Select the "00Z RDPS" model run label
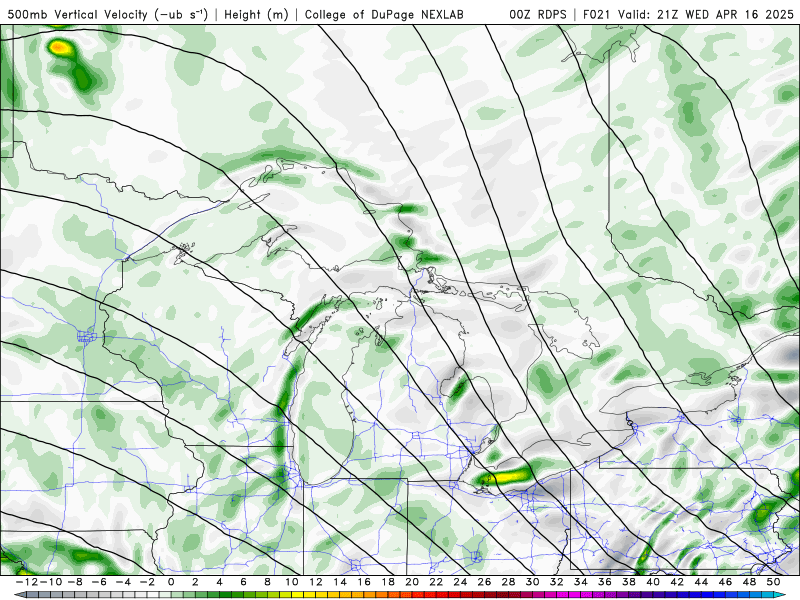The width and height of the screenshot is (800, 600). tap(538, 14)
